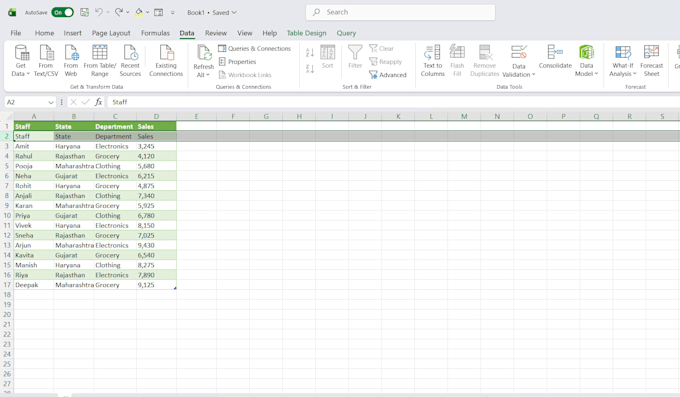The image size is (680, 397).
Task: Switch to the Table Design tab
Action: [306, 33]
